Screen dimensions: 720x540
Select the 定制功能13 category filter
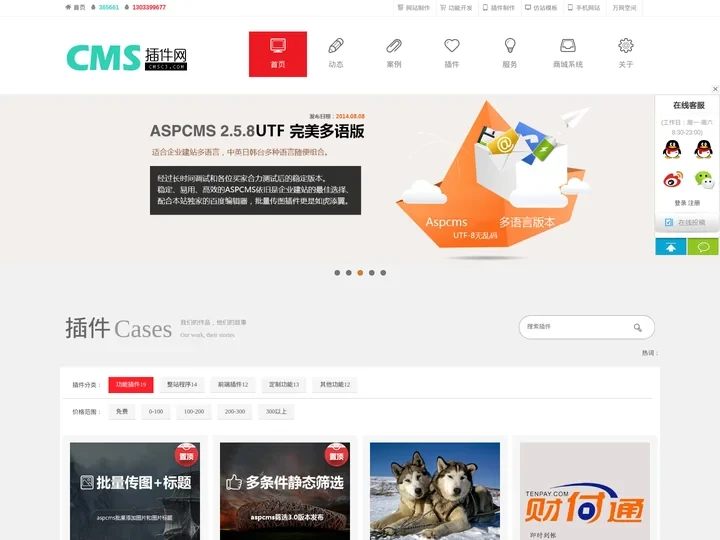[x=284, y=385]
